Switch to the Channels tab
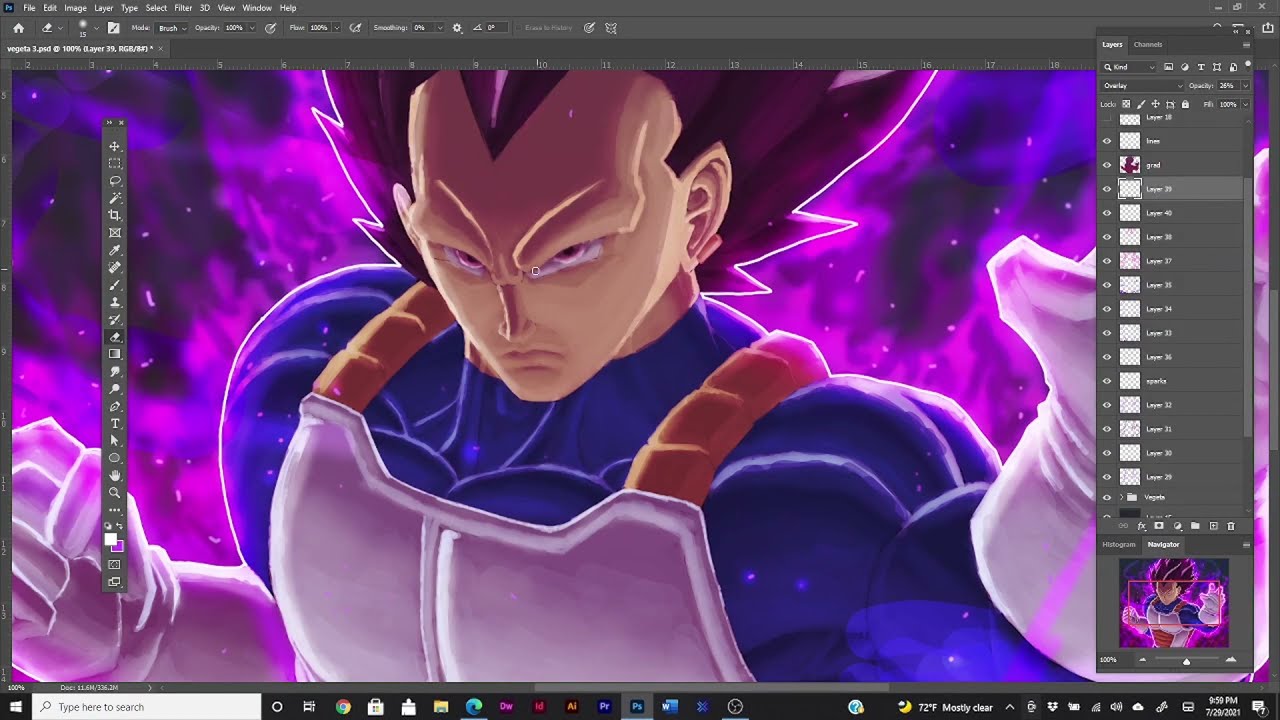Viewport: 1280px width, 720px height. pyautogui.click(x=1148, y=45)
